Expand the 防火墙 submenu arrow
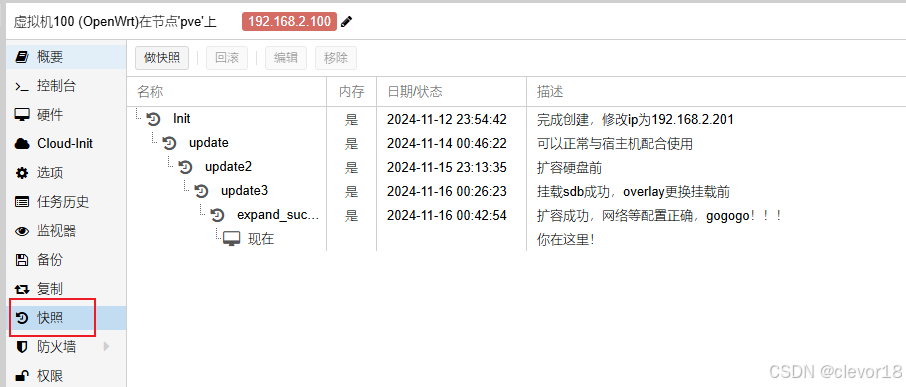This screenshot has height=387, width=906. [106, 347]
